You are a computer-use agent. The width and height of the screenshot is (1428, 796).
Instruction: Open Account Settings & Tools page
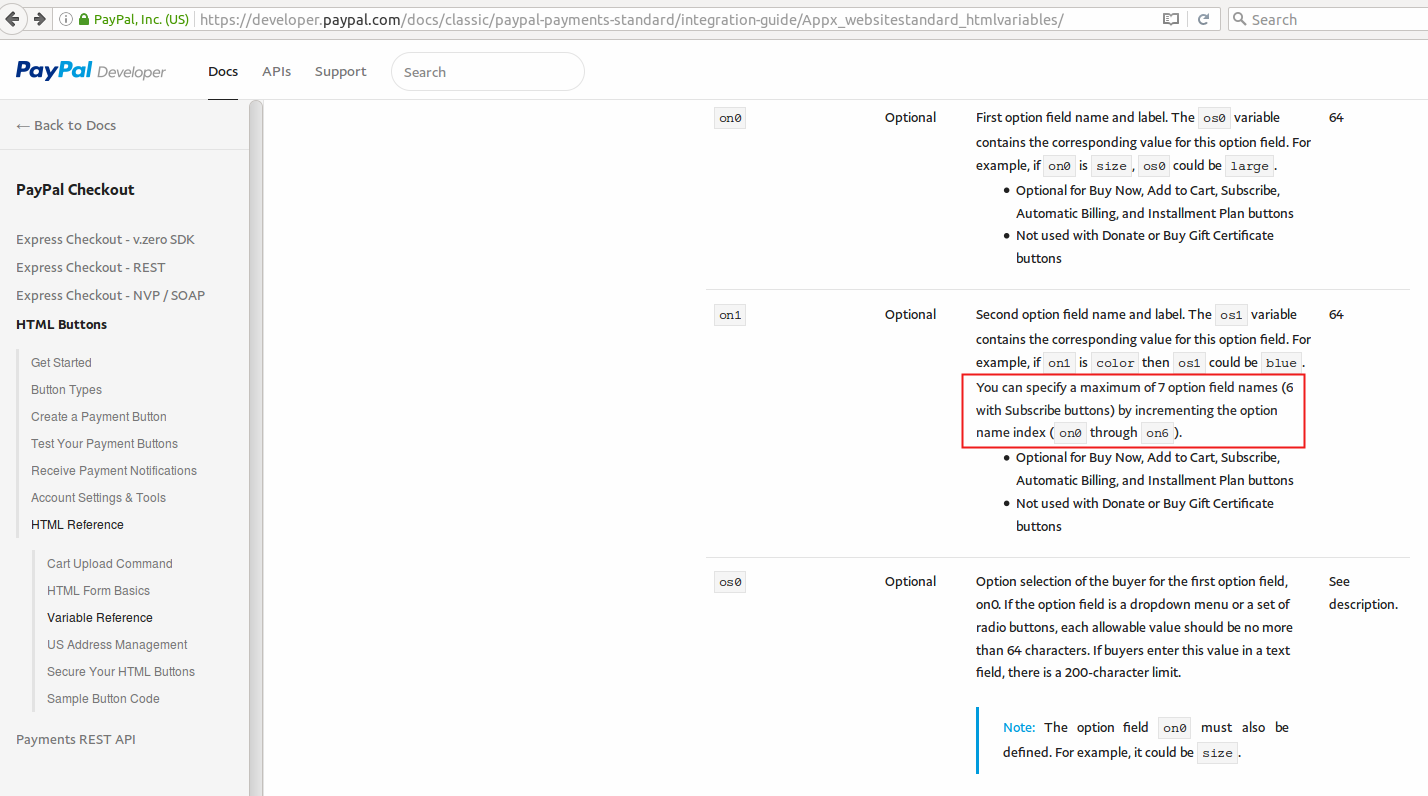tap(98, 497)
